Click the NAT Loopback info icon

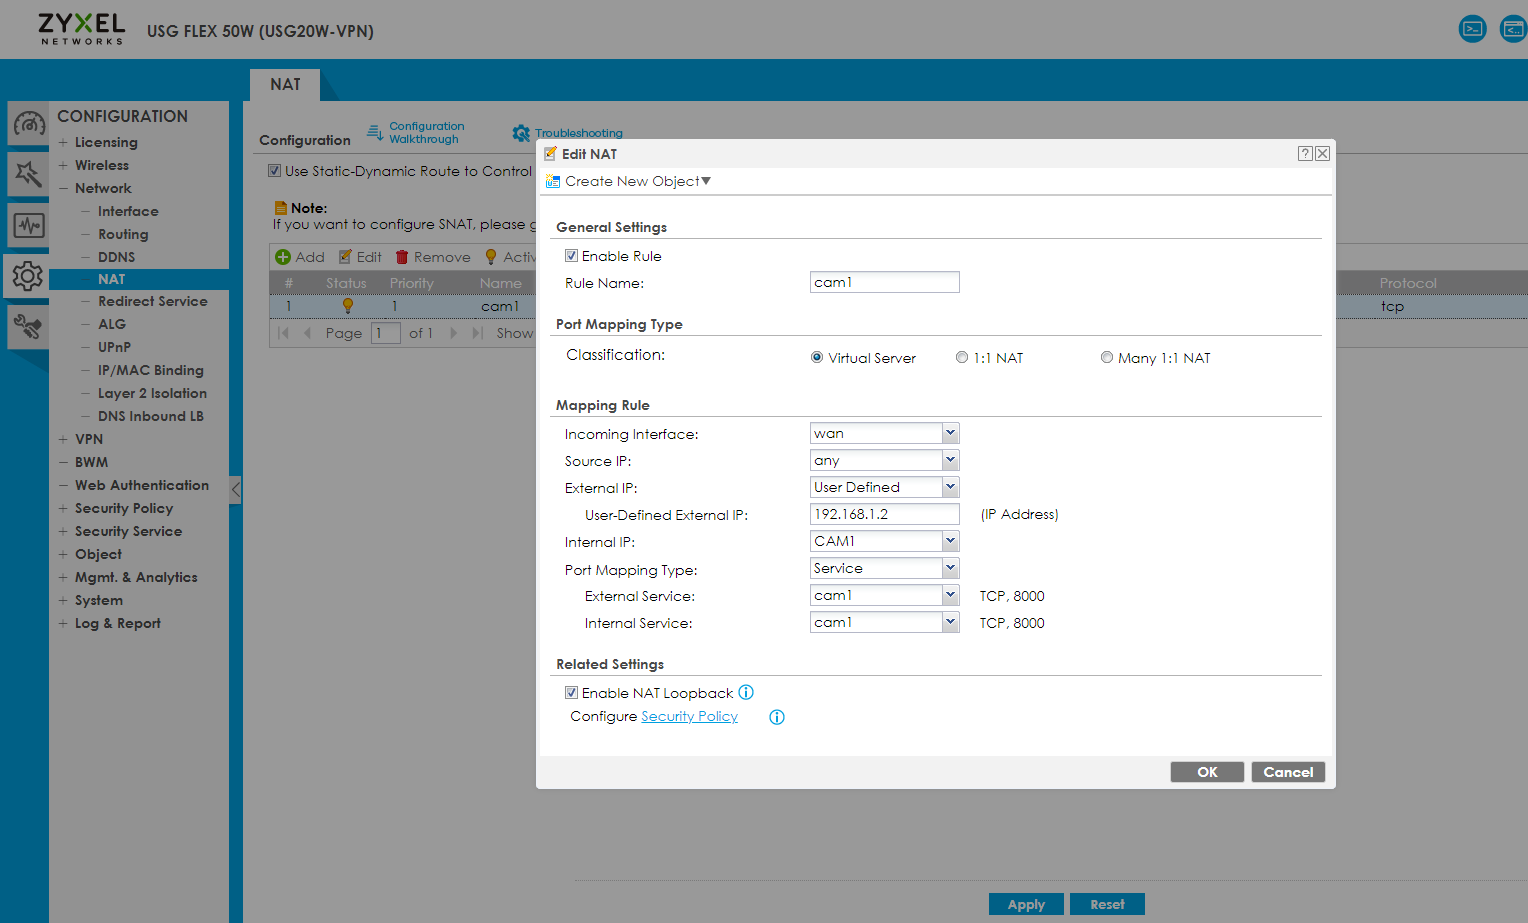pyautogui.click(x=746, y=693)
